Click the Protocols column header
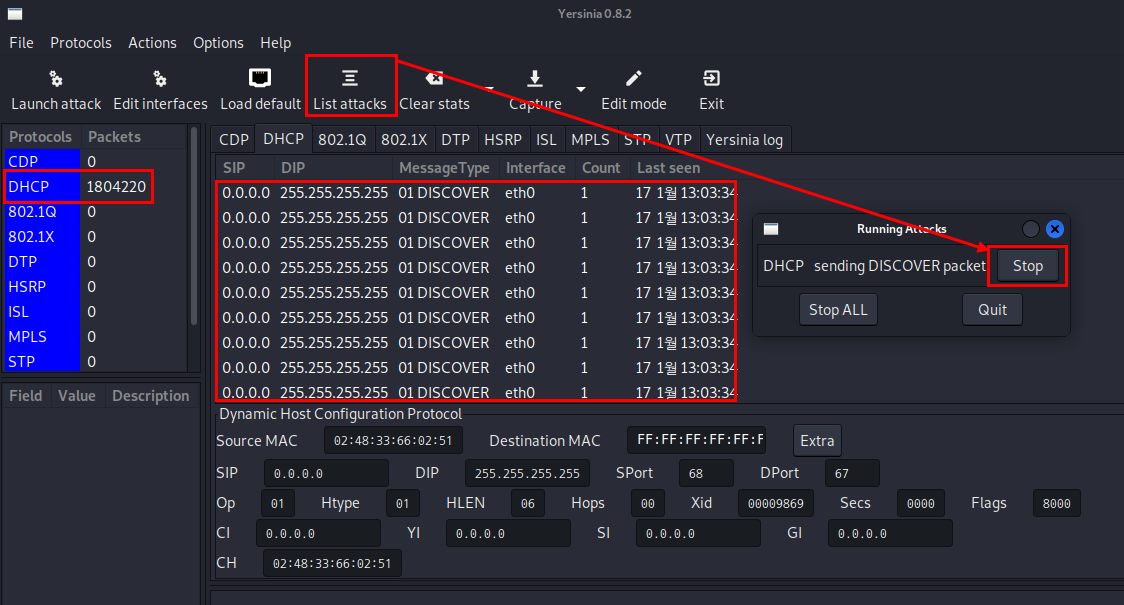This screenshot has height=605, width=1124. click(x=41, y=137)
